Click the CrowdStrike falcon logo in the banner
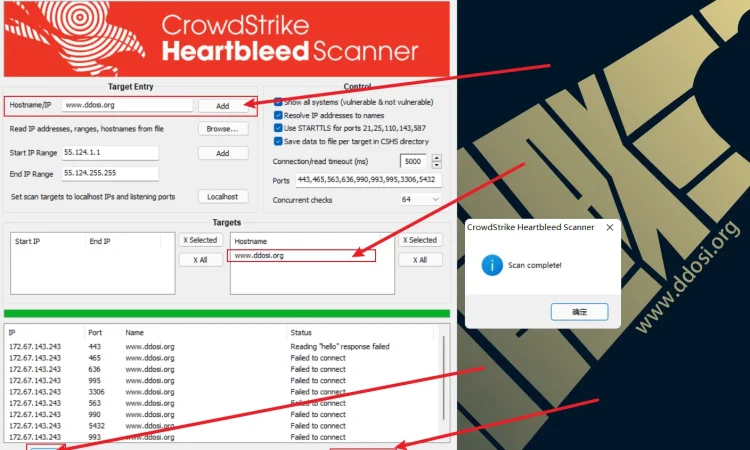Viewport: 750px width, 450px height. [77, 37]
